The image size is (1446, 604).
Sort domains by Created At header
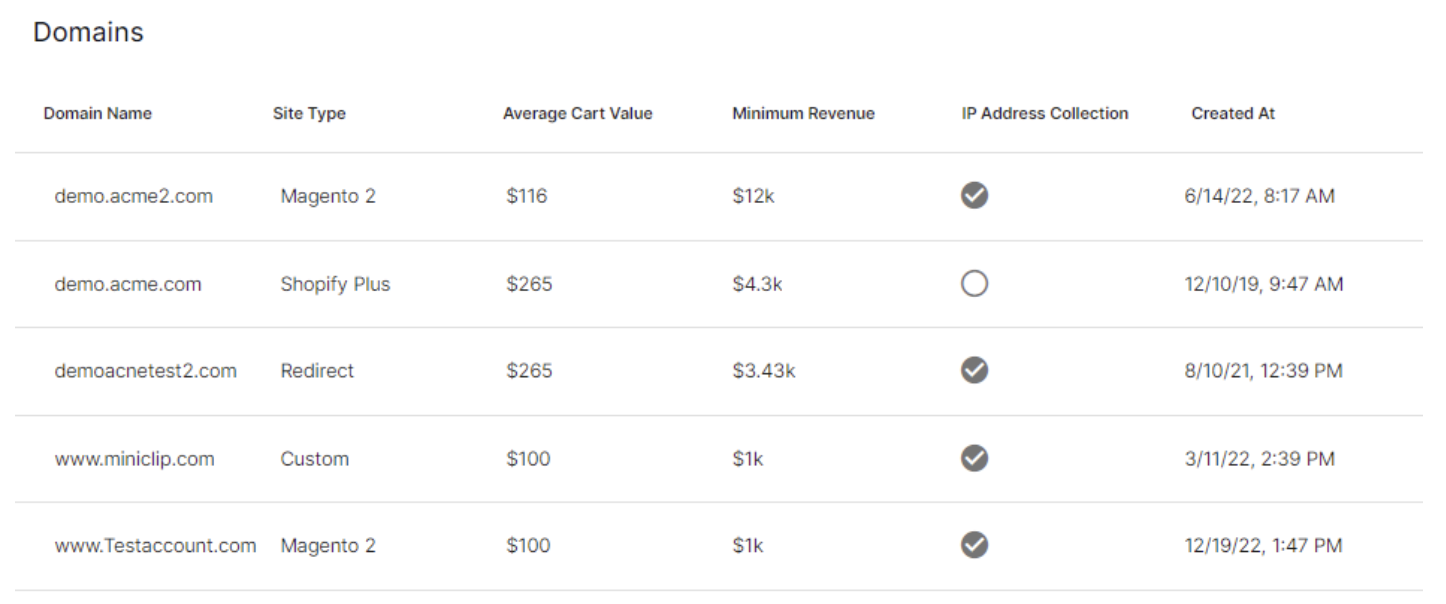[x=1233, y=114]
